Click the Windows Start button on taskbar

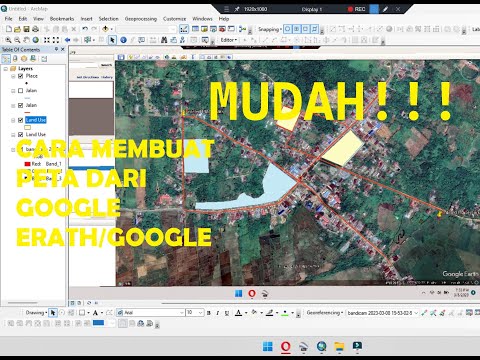(268, 347)
